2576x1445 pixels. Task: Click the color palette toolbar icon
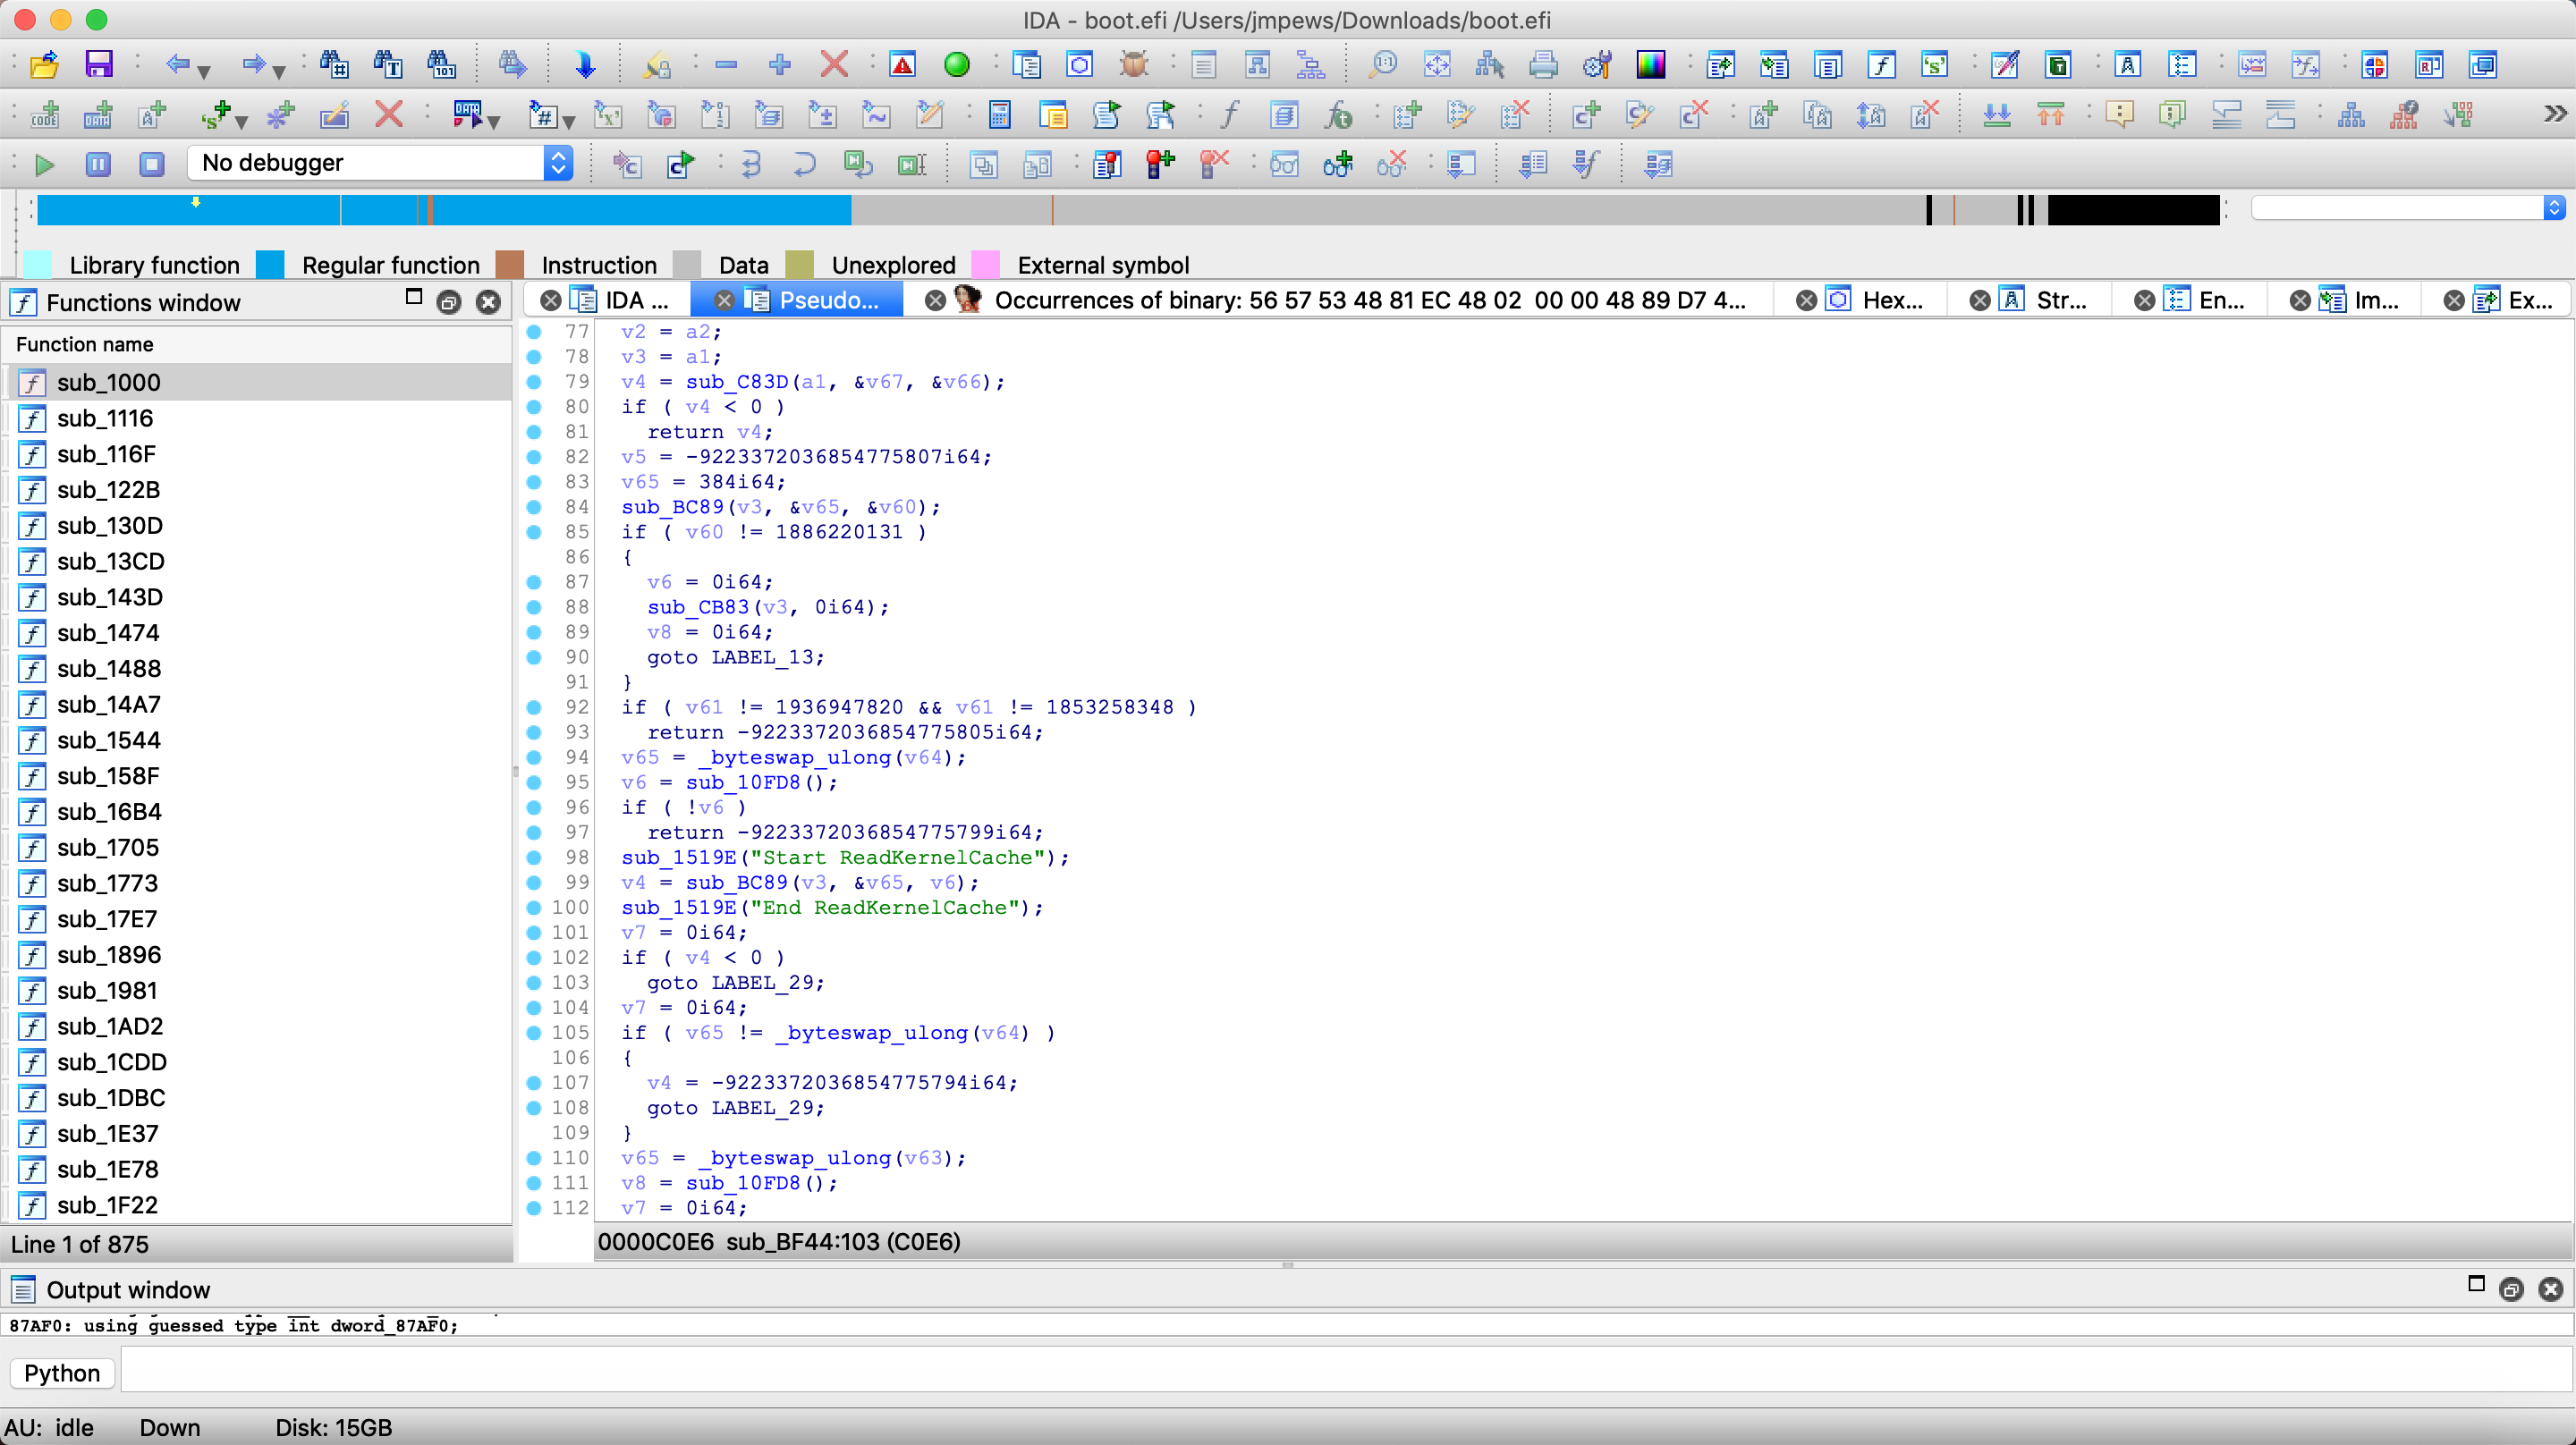coord(1650,65)
